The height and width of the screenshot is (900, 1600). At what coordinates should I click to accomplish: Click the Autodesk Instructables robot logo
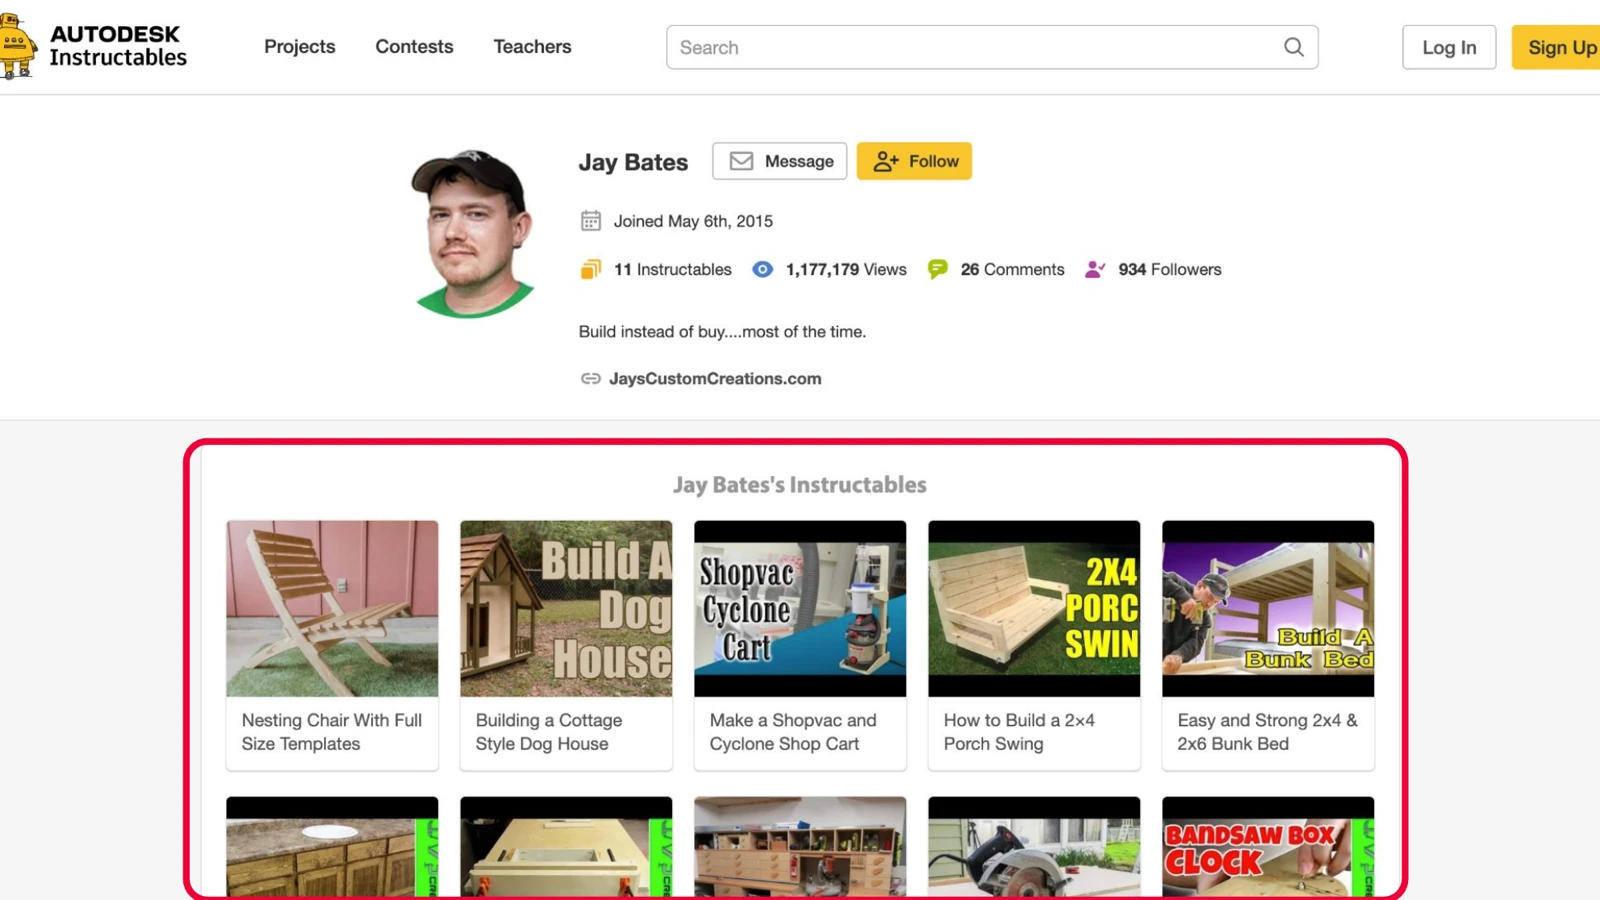point(18,47)
